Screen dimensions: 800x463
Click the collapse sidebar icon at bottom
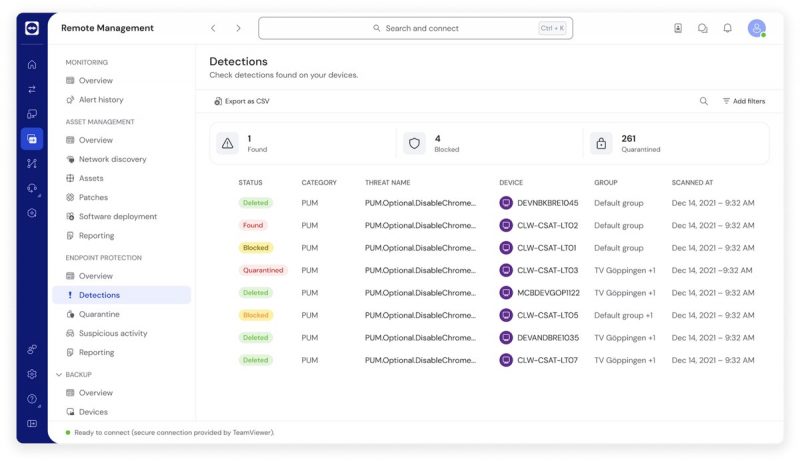(x=32, y=423)
